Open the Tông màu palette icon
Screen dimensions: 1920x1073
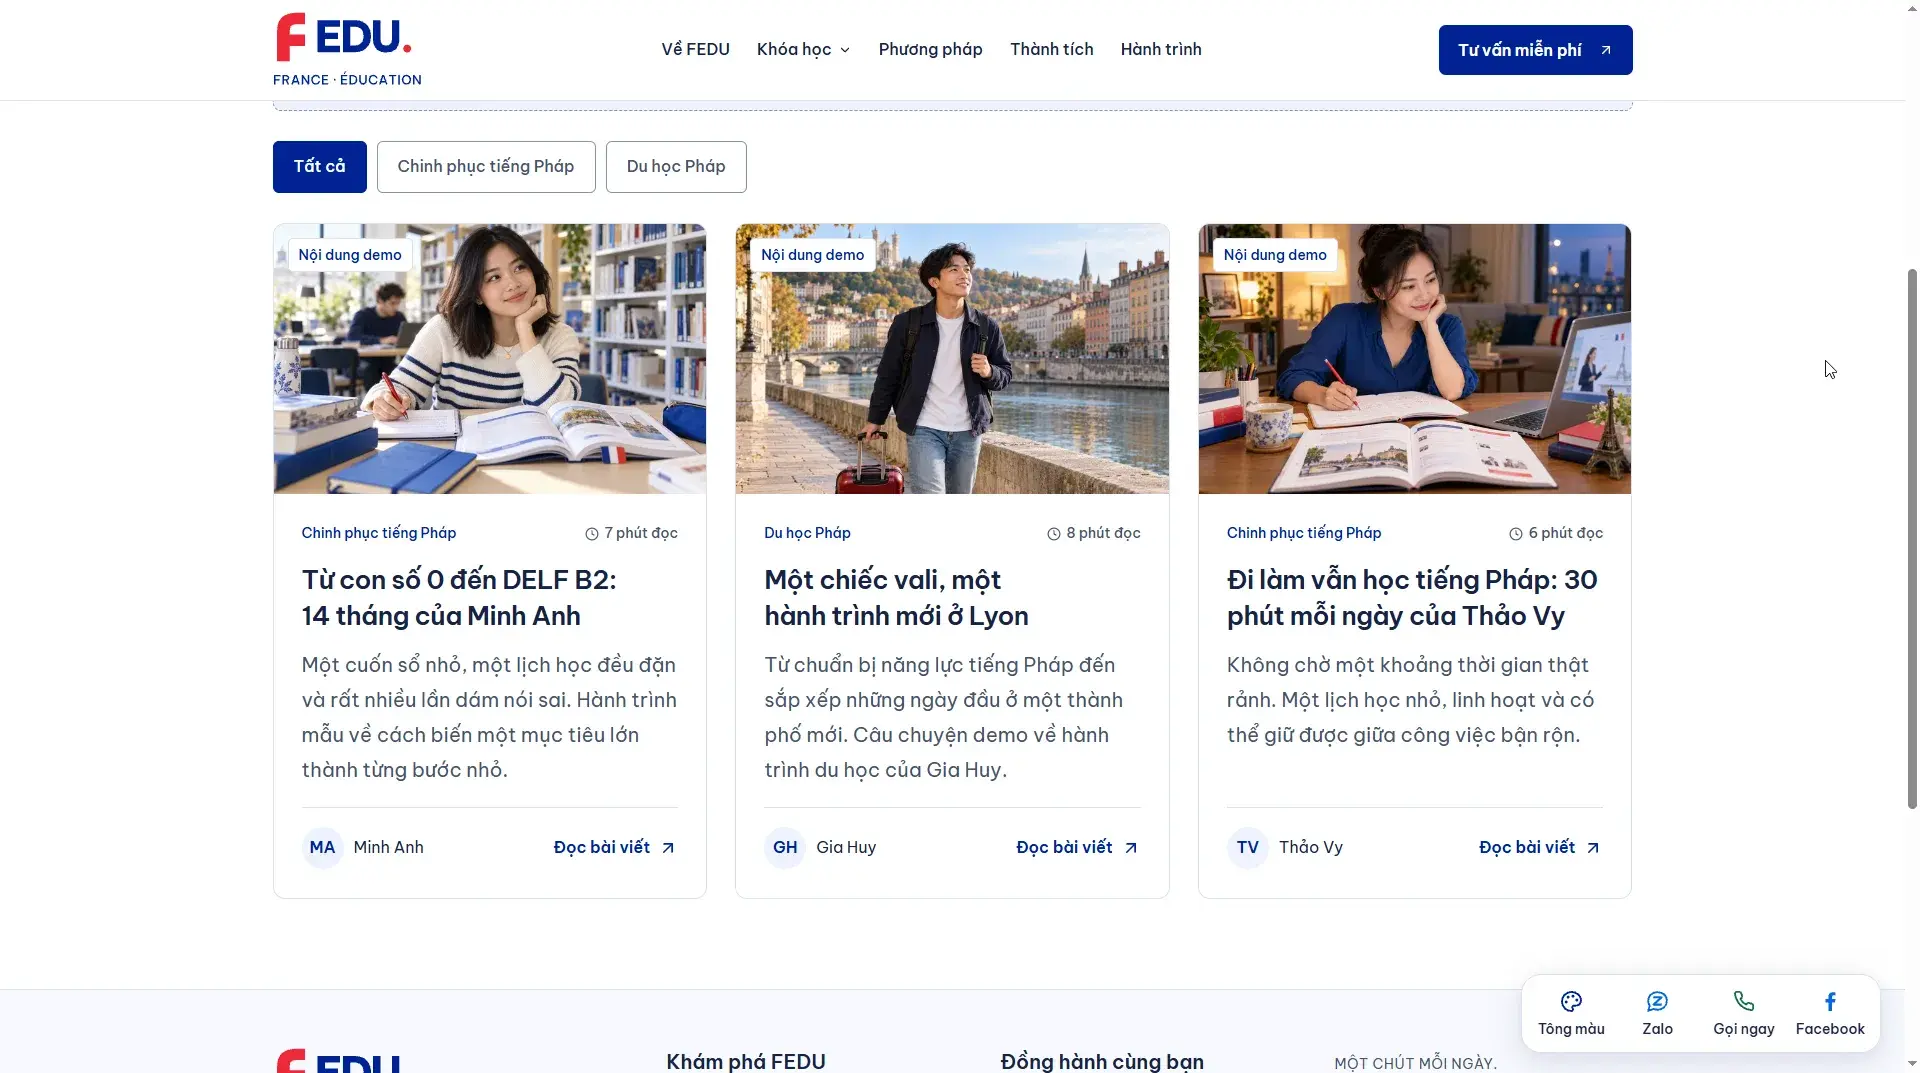1571,1002
